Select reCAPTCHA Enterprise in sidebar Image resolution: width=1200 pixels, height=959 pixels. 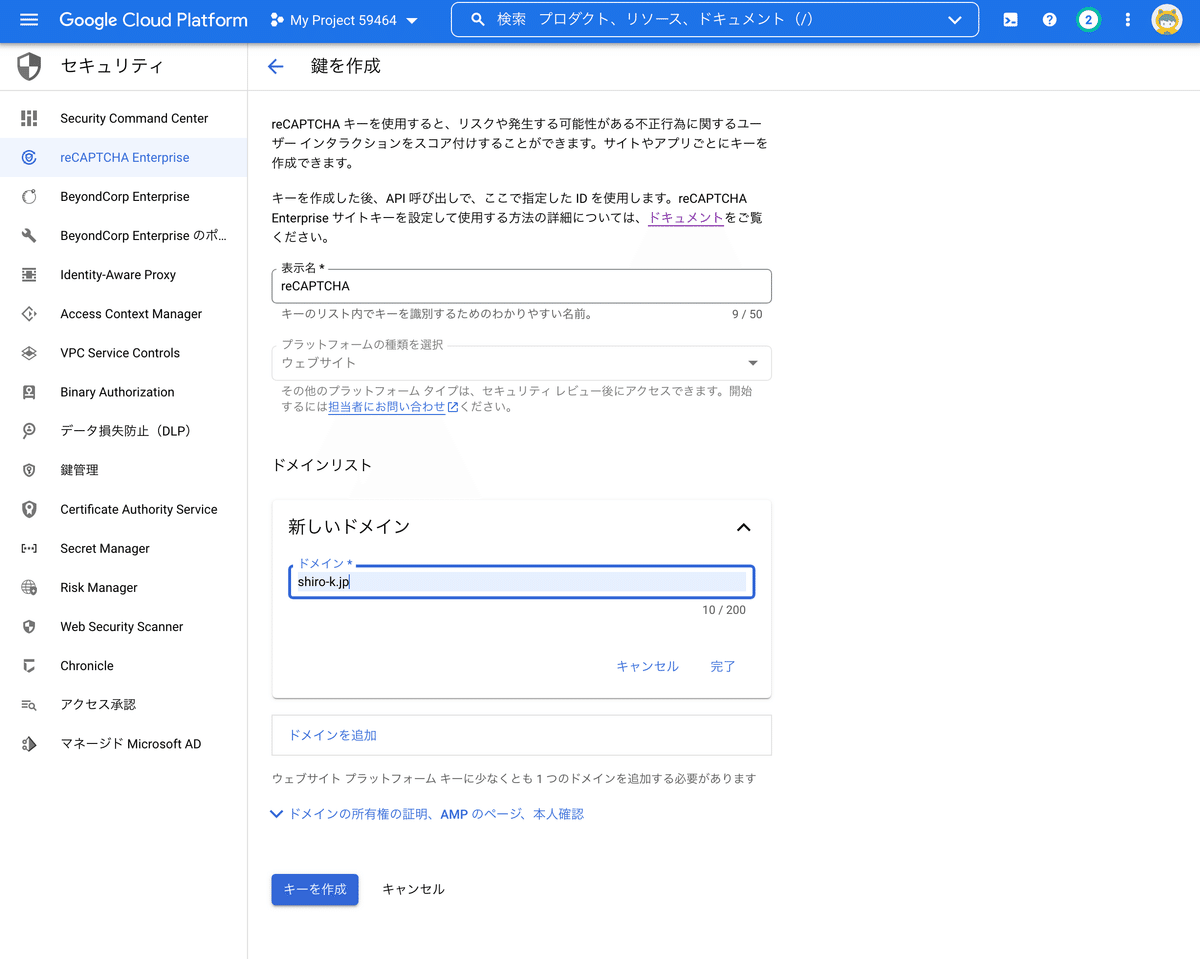tap(124, 157)
